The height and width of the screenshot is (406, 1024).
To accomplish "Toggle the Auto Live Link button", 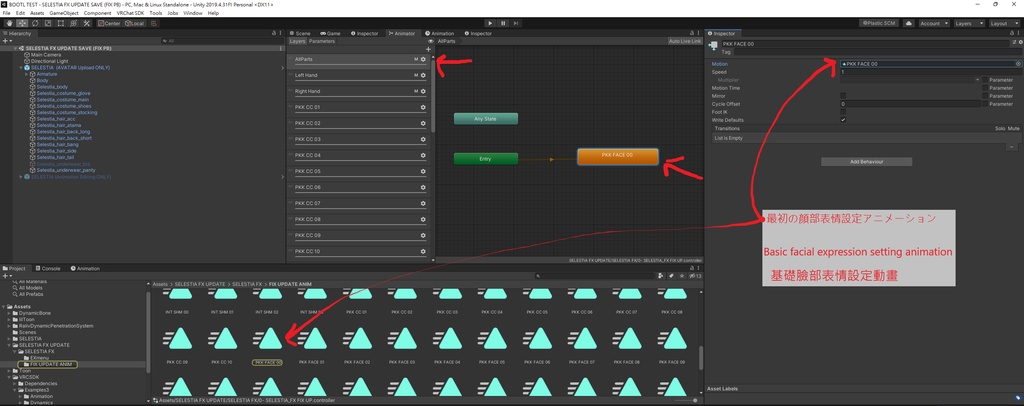I will click(684, 41).
